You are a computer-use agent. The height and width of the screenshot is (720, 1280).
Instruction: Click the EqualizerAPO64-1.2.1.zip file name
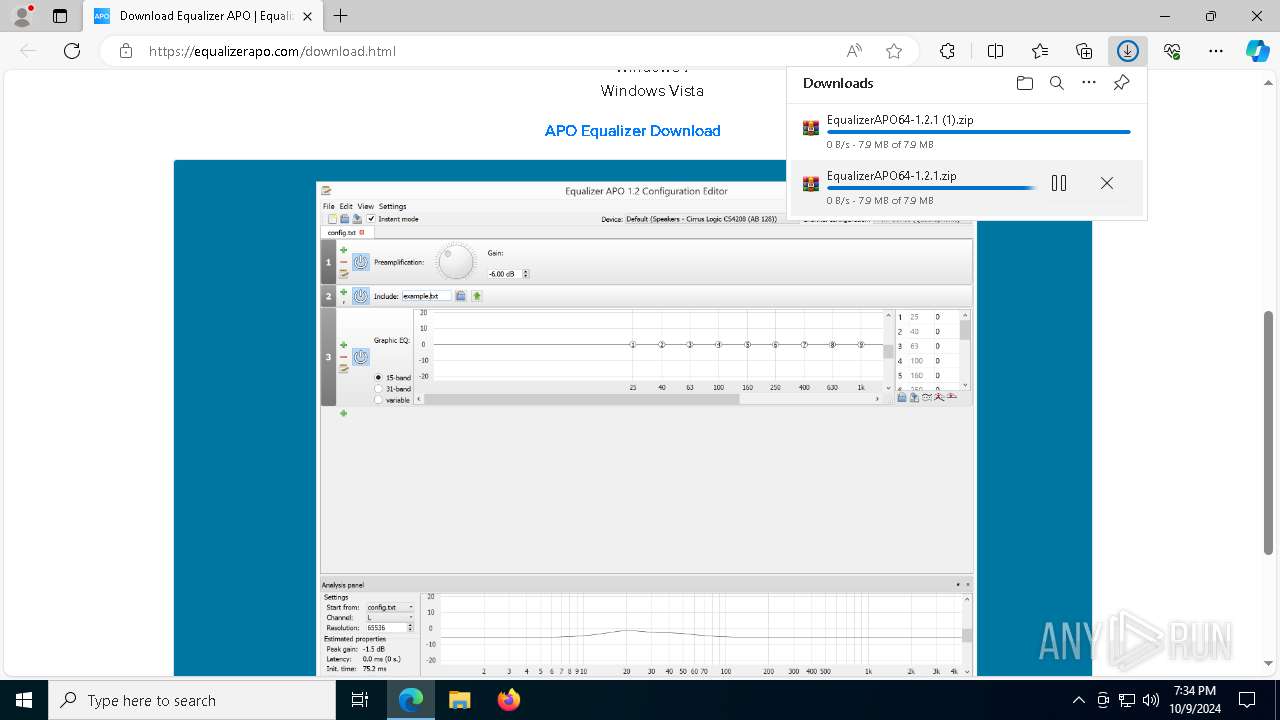pyautogui.click(x=891, y=175)
